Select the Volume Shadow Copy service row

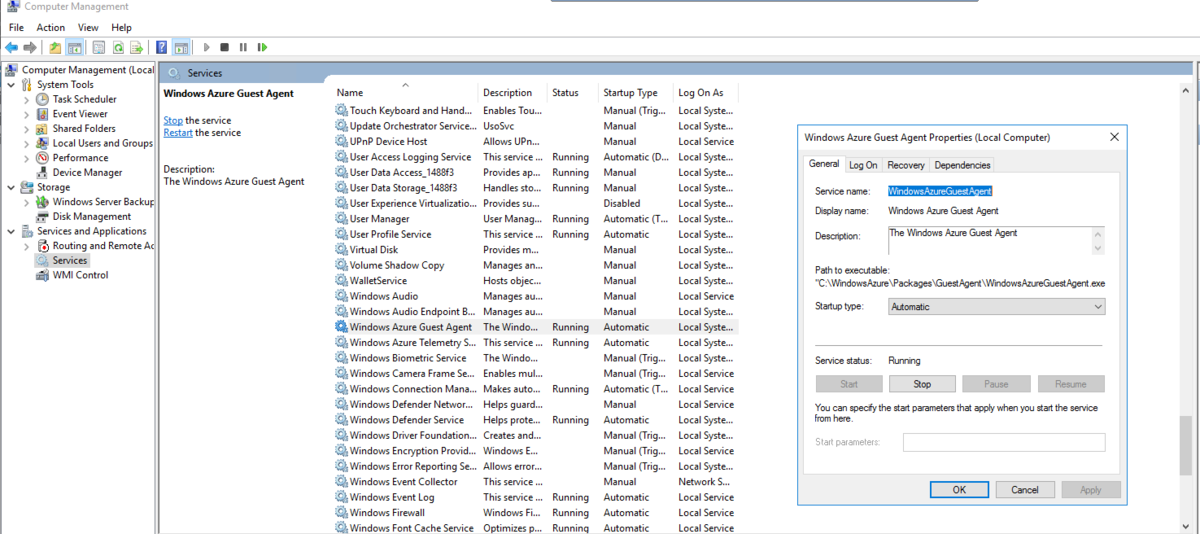click(x=536, y=265)
